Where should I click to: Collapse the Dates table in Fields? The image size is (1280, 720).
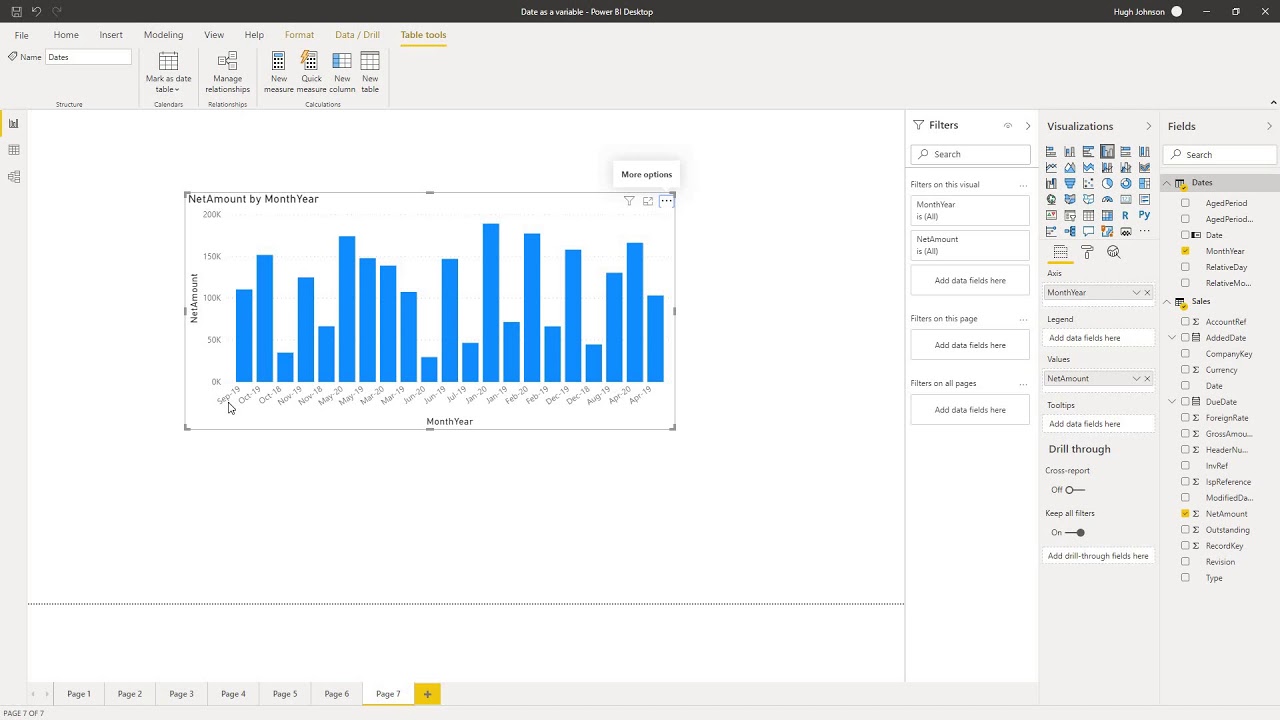click(1167, 182)
